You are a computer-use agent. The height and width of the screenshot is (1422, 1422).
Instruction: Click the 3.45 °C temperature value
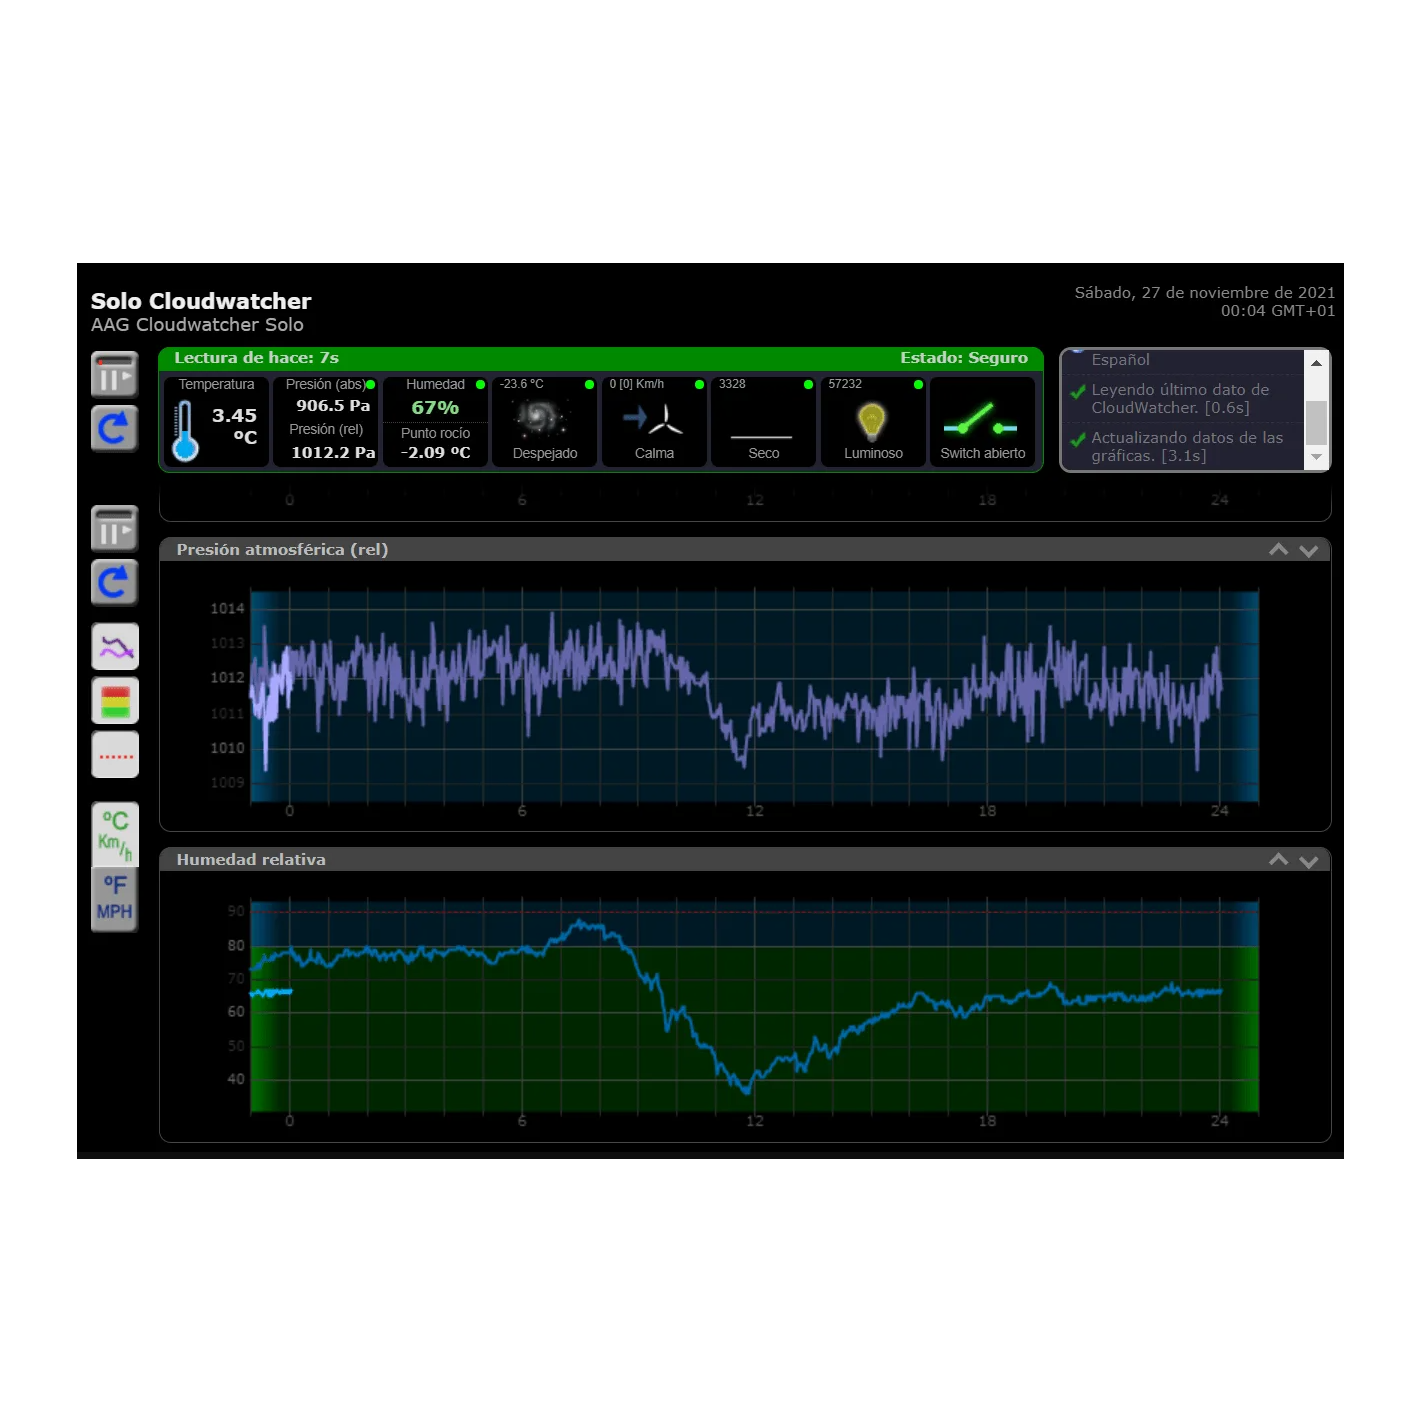(235, 426)
